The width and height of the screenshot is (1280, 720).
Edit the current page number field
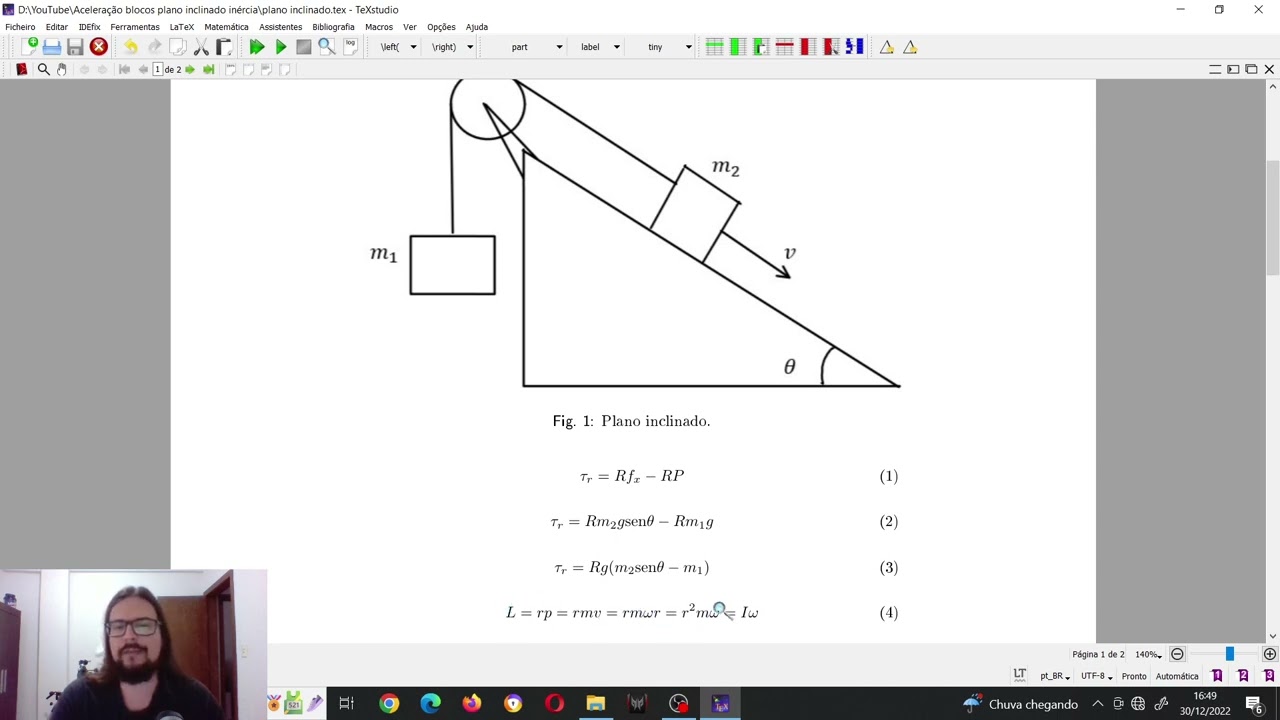pyautogui.click(x=158, y=69)
